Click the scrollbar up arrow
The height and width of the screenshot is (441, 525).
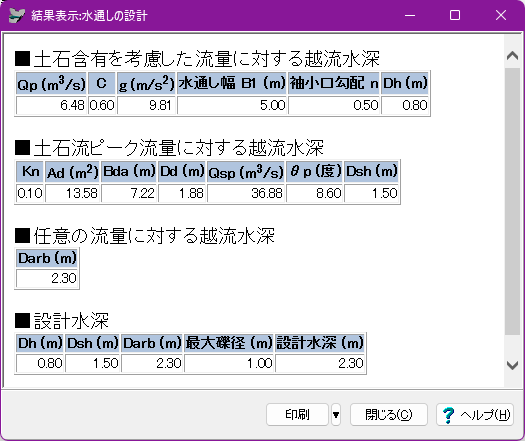[x=512, y=55]
